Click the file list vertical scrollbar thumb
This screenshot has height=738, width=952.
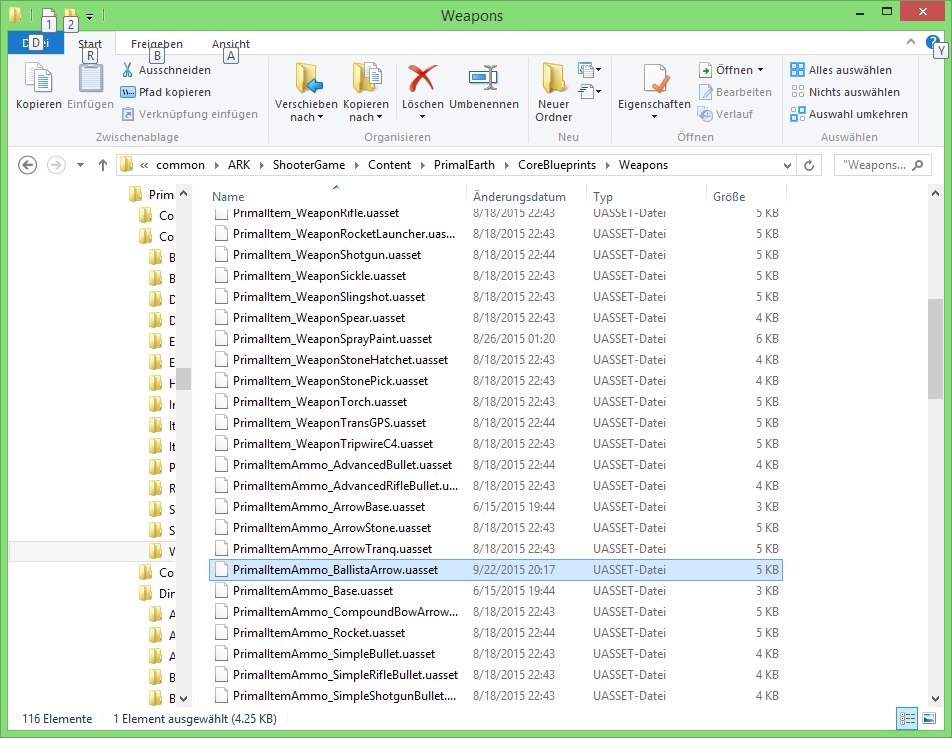[x=935, y=349]
